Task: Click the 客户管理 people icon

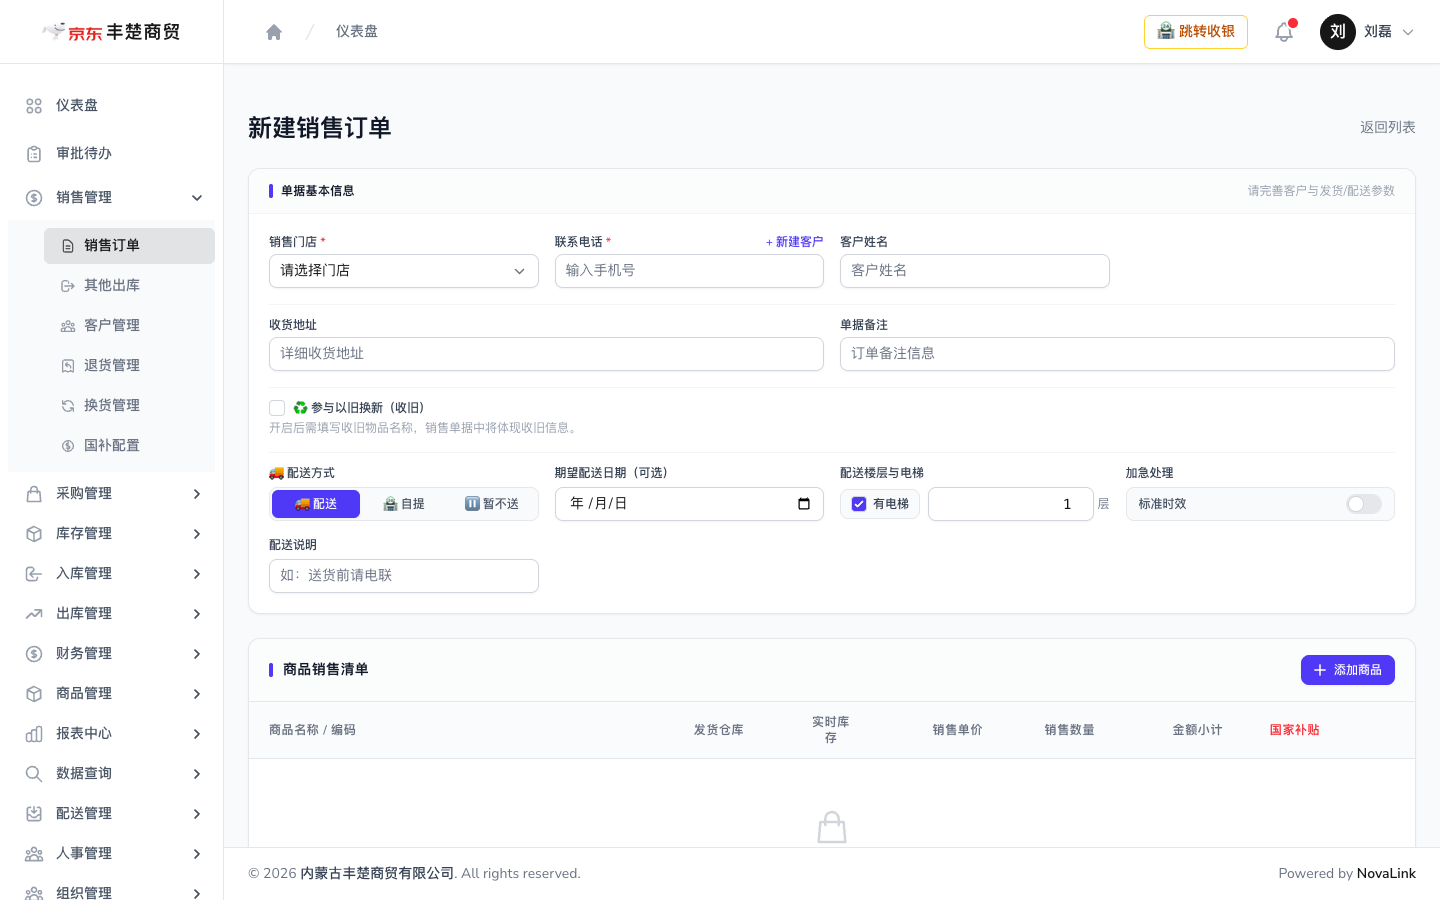Action: click(x=68, y=326)
